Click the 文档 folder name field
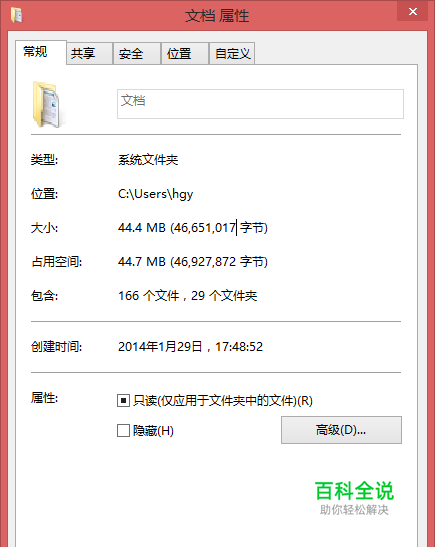 click(x=260, y=104)
